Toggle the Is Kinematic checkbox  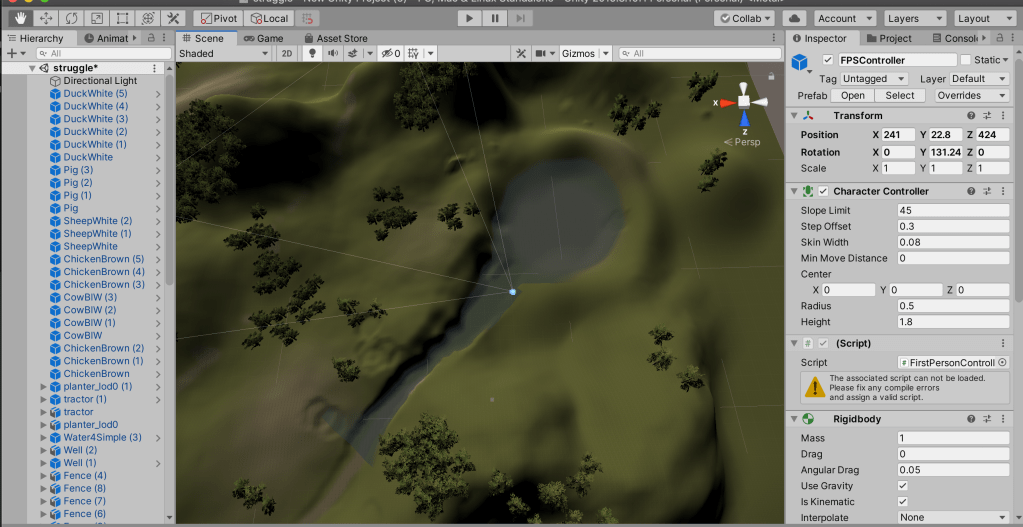[x=903, y=501]
